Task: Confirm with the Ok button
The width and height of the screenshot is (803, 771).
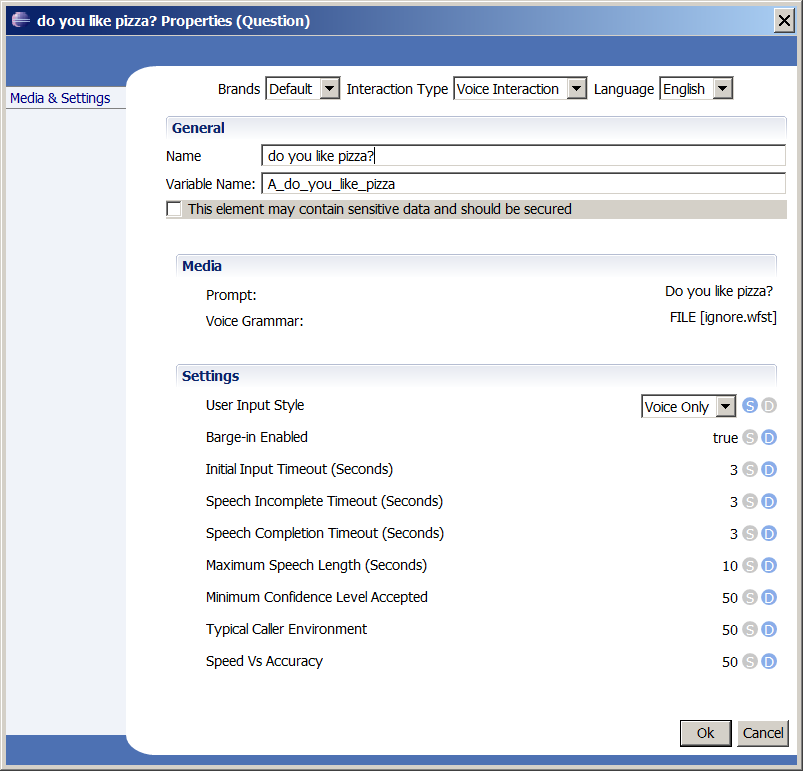Action: [x=705, y=733]
